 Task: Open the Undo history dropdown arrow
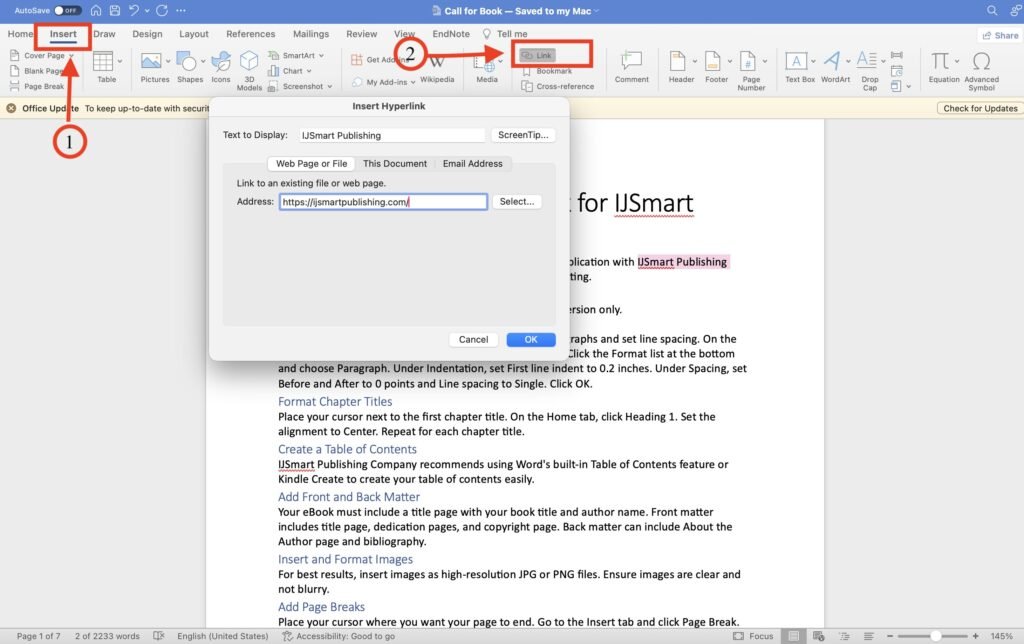(147, 10)
